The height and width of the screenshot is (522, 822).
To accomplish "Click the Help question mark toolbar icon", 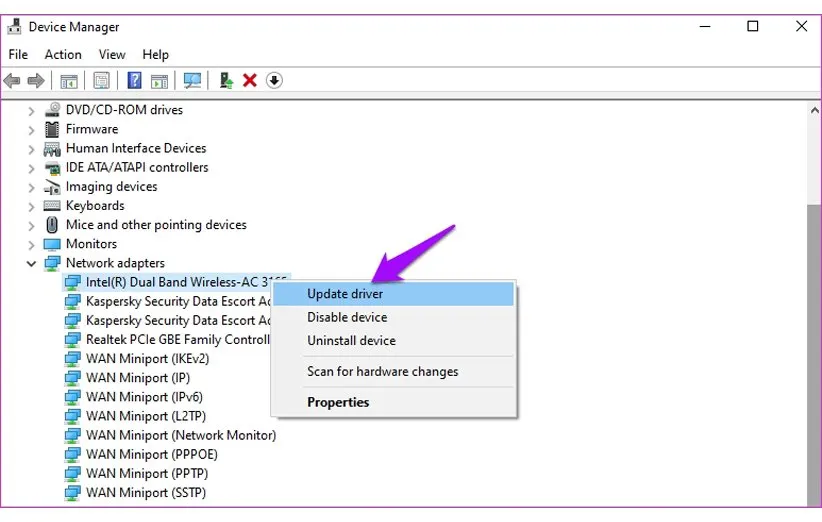I will 134,81.
